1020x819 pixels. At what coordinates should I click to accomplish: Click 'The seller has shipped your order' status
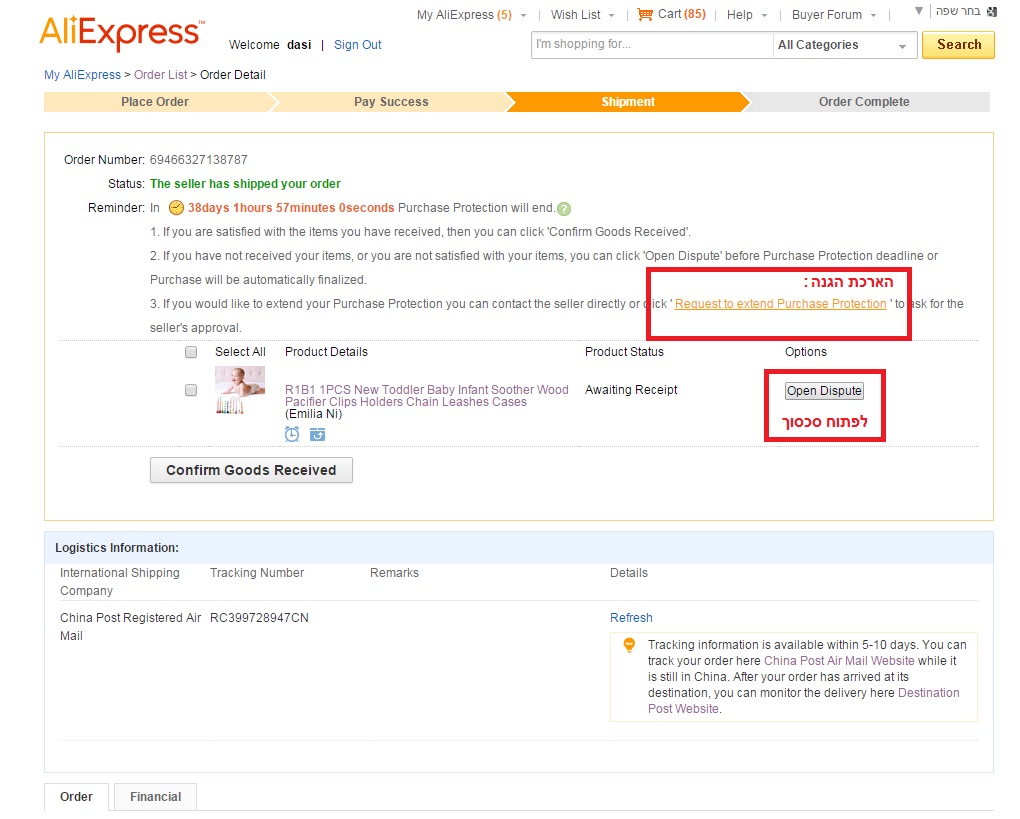(x=245, y=184)
